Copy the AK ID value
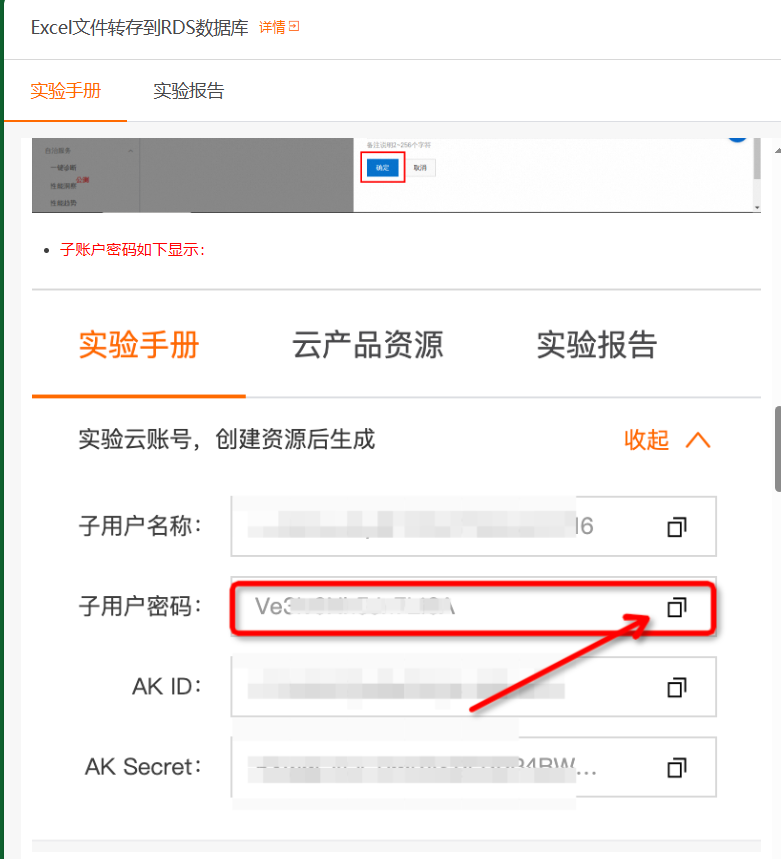 677,688
